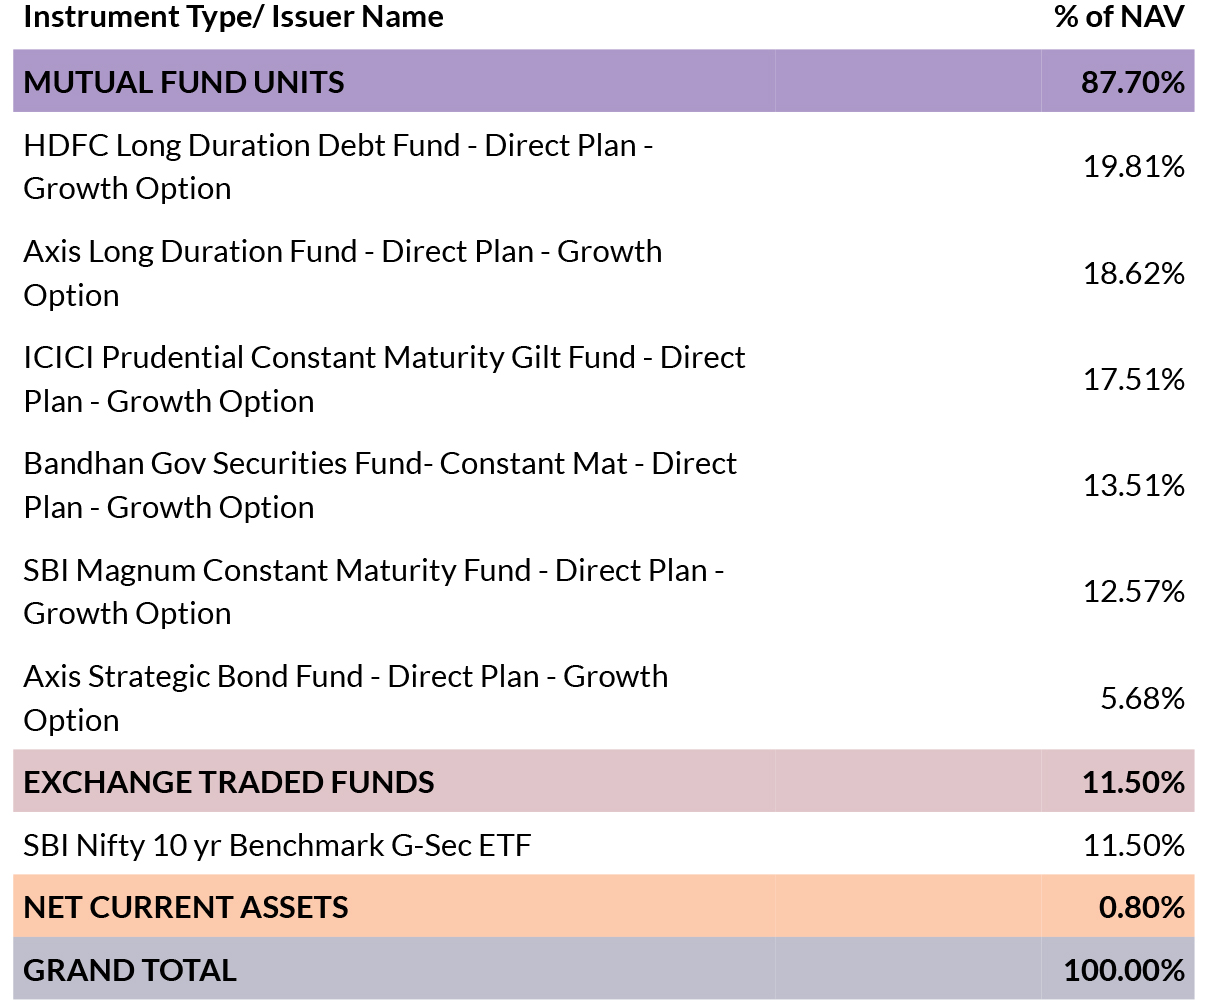
Task: Select SBI Magnum Constant Maturity Fund entry
Action: [374, 591]
